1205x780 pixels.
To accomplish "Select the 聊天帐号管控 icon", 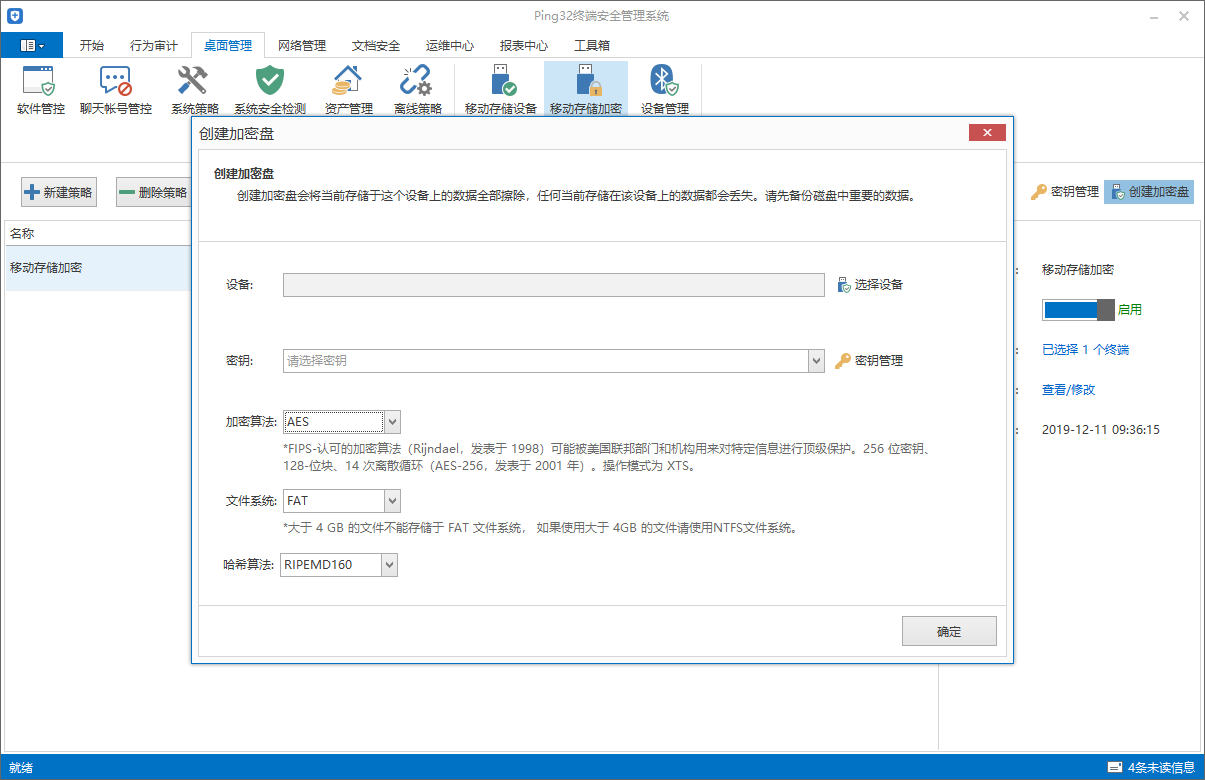I will [x=115, y=89].
